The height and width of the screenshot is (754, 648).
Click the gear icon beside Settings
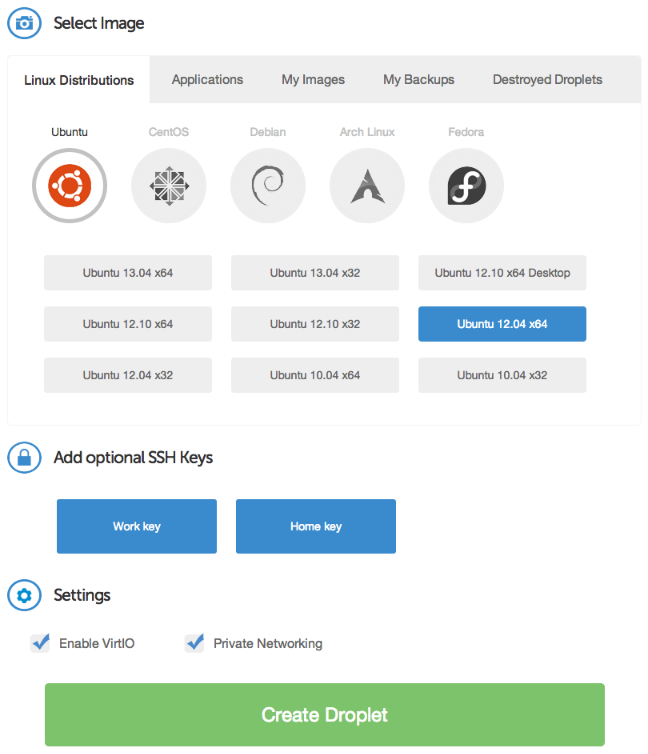pyautogui.click(x=25, y=595)
